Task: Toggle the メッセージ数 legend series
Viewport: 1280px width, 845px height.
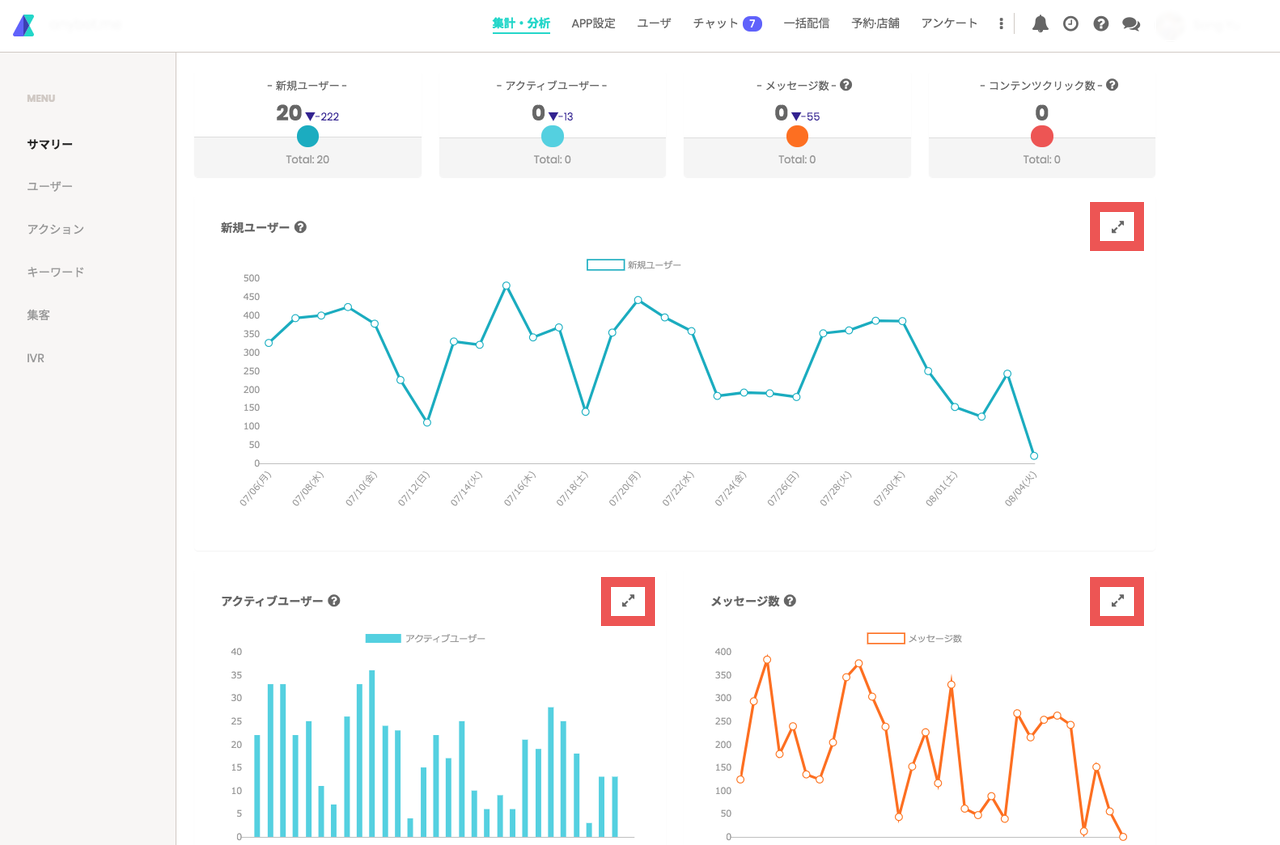Action: [914, 638]
